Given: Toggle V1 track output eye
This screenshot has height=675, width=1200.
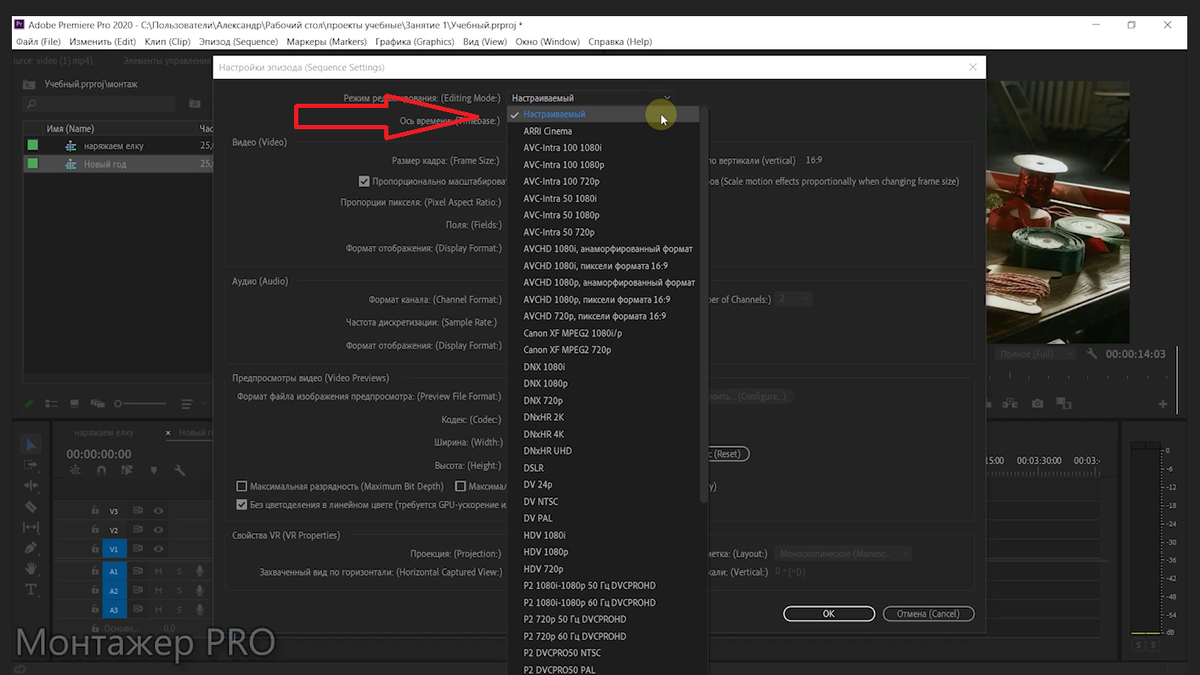Looking at the screenshot, I should pyautogui.click(x=158, y=549).
